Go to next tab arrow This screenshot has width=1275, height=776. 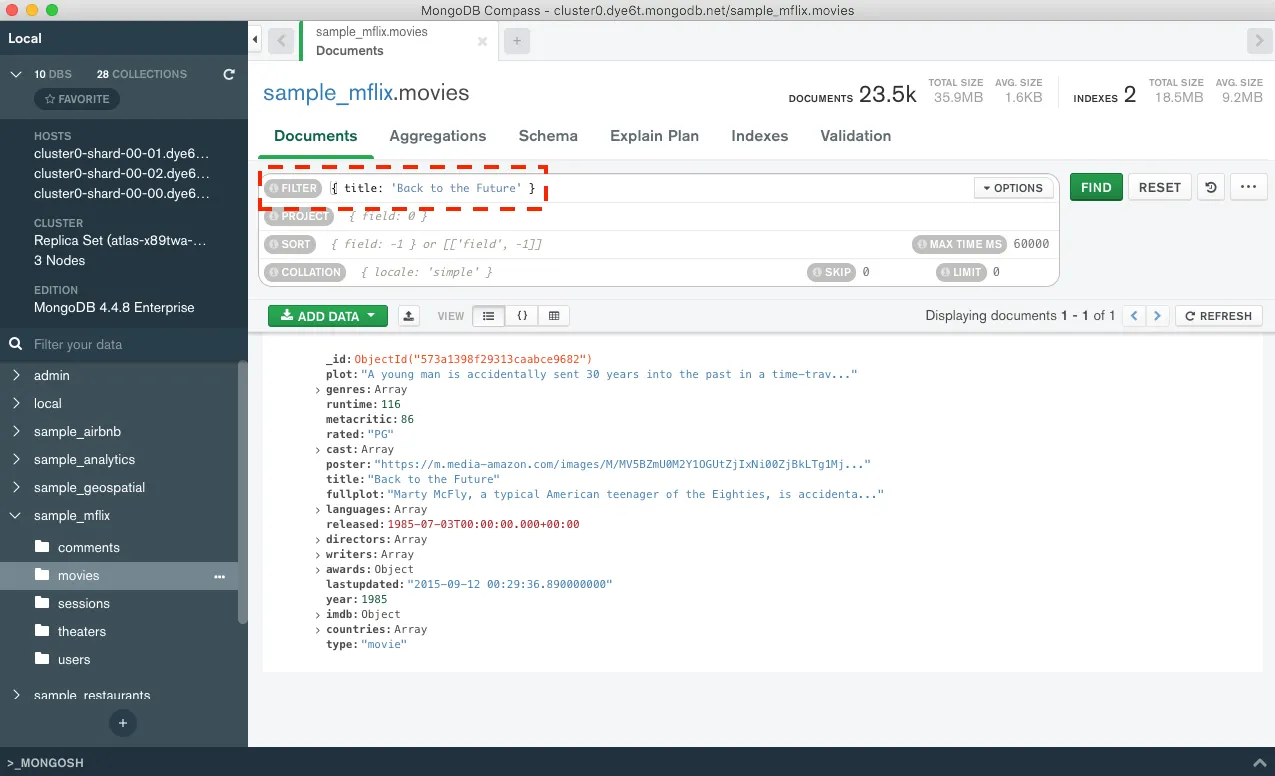pyautogui.click(x=1259, y=41)
